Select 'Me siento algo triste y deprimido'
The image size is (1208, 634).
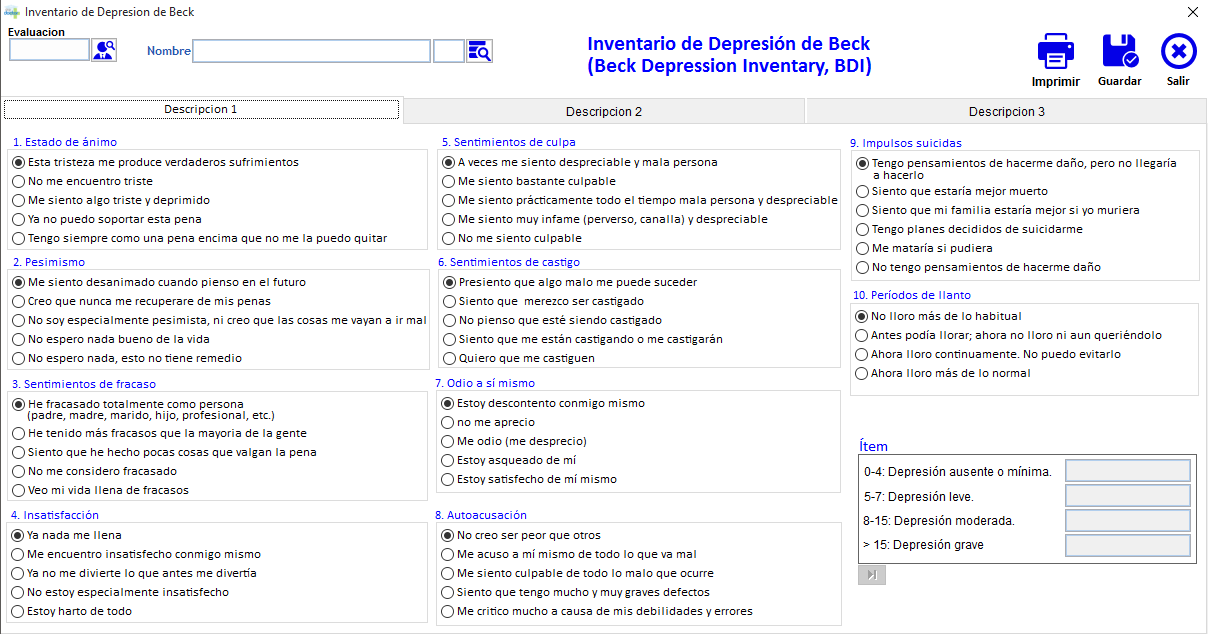click(x=111, y=200)
